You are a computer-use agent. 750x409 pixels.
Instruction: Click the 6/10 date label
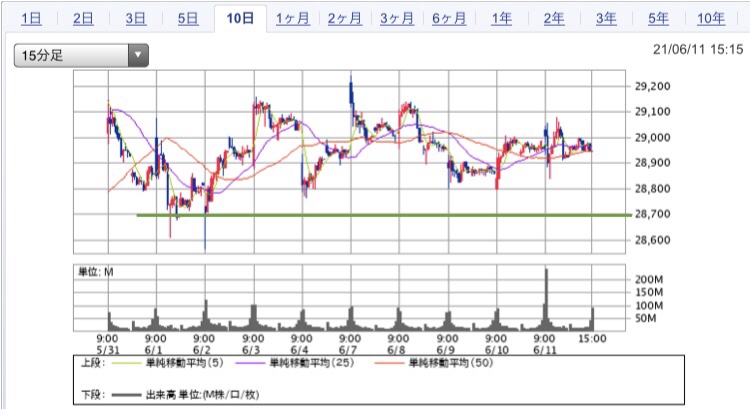pyautogui.click(x=497, y=350)
